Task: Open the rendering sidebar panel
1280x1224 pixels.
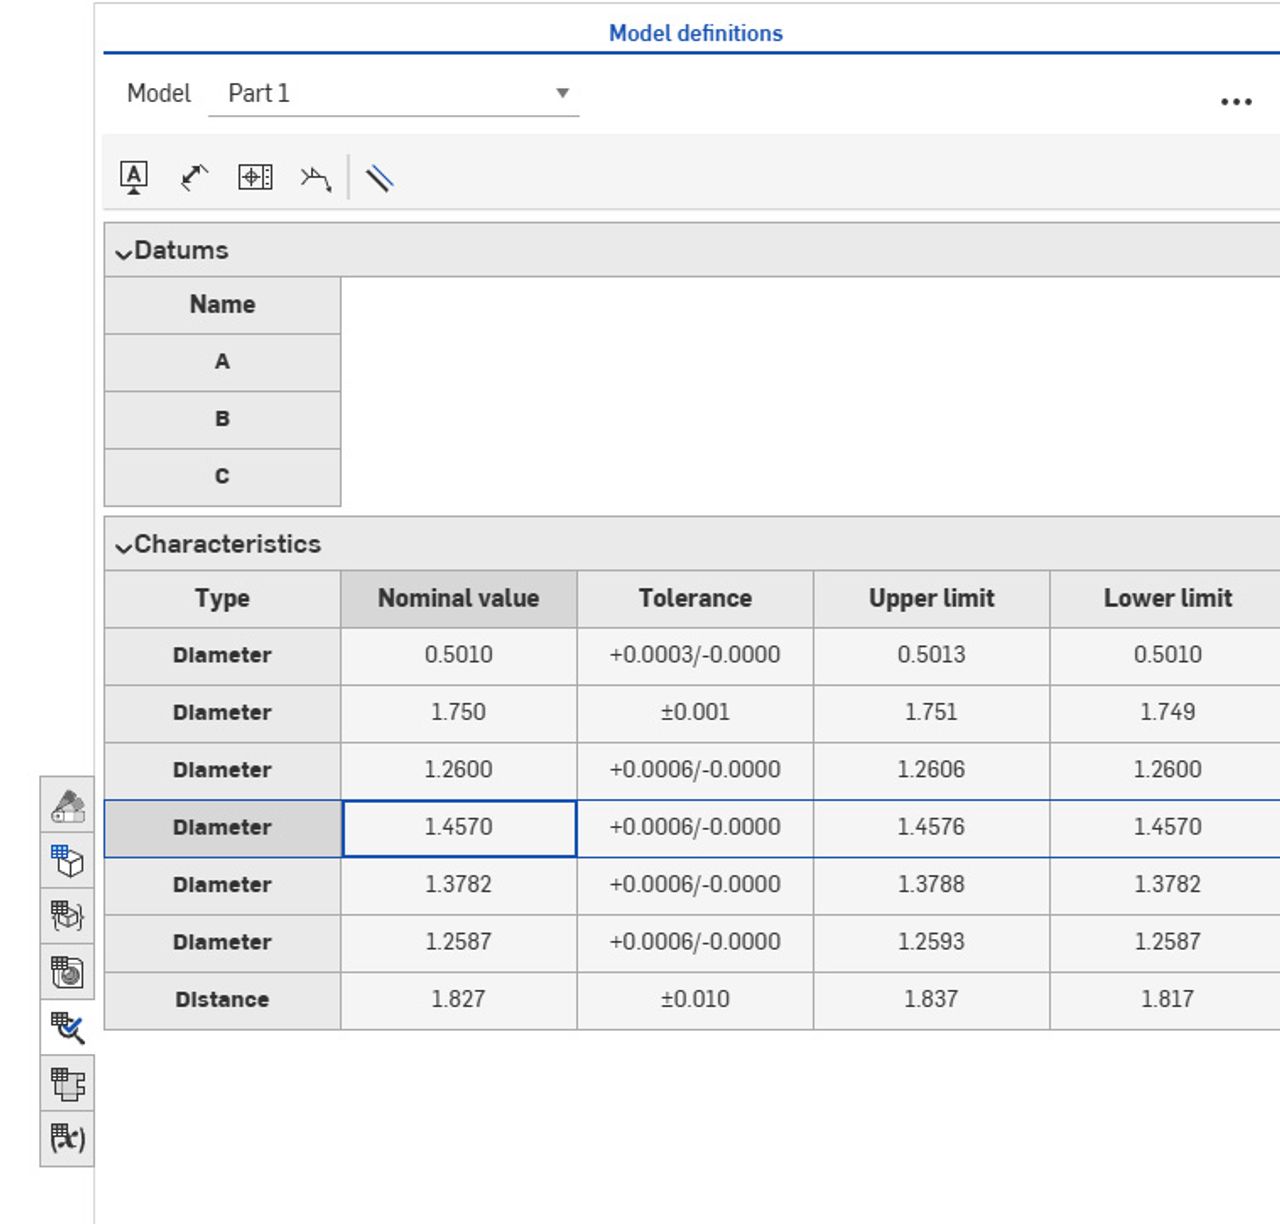Action: (66, 972)
